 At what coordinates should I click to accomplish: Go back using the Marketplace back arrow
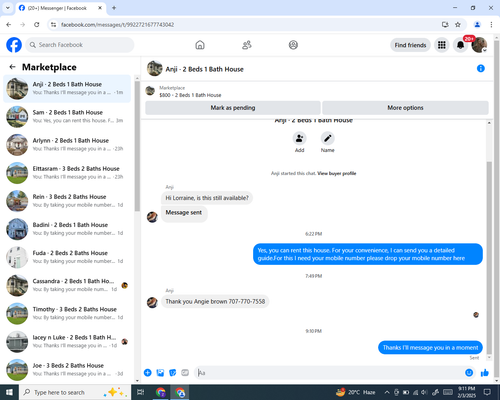[x=12, y=67]
